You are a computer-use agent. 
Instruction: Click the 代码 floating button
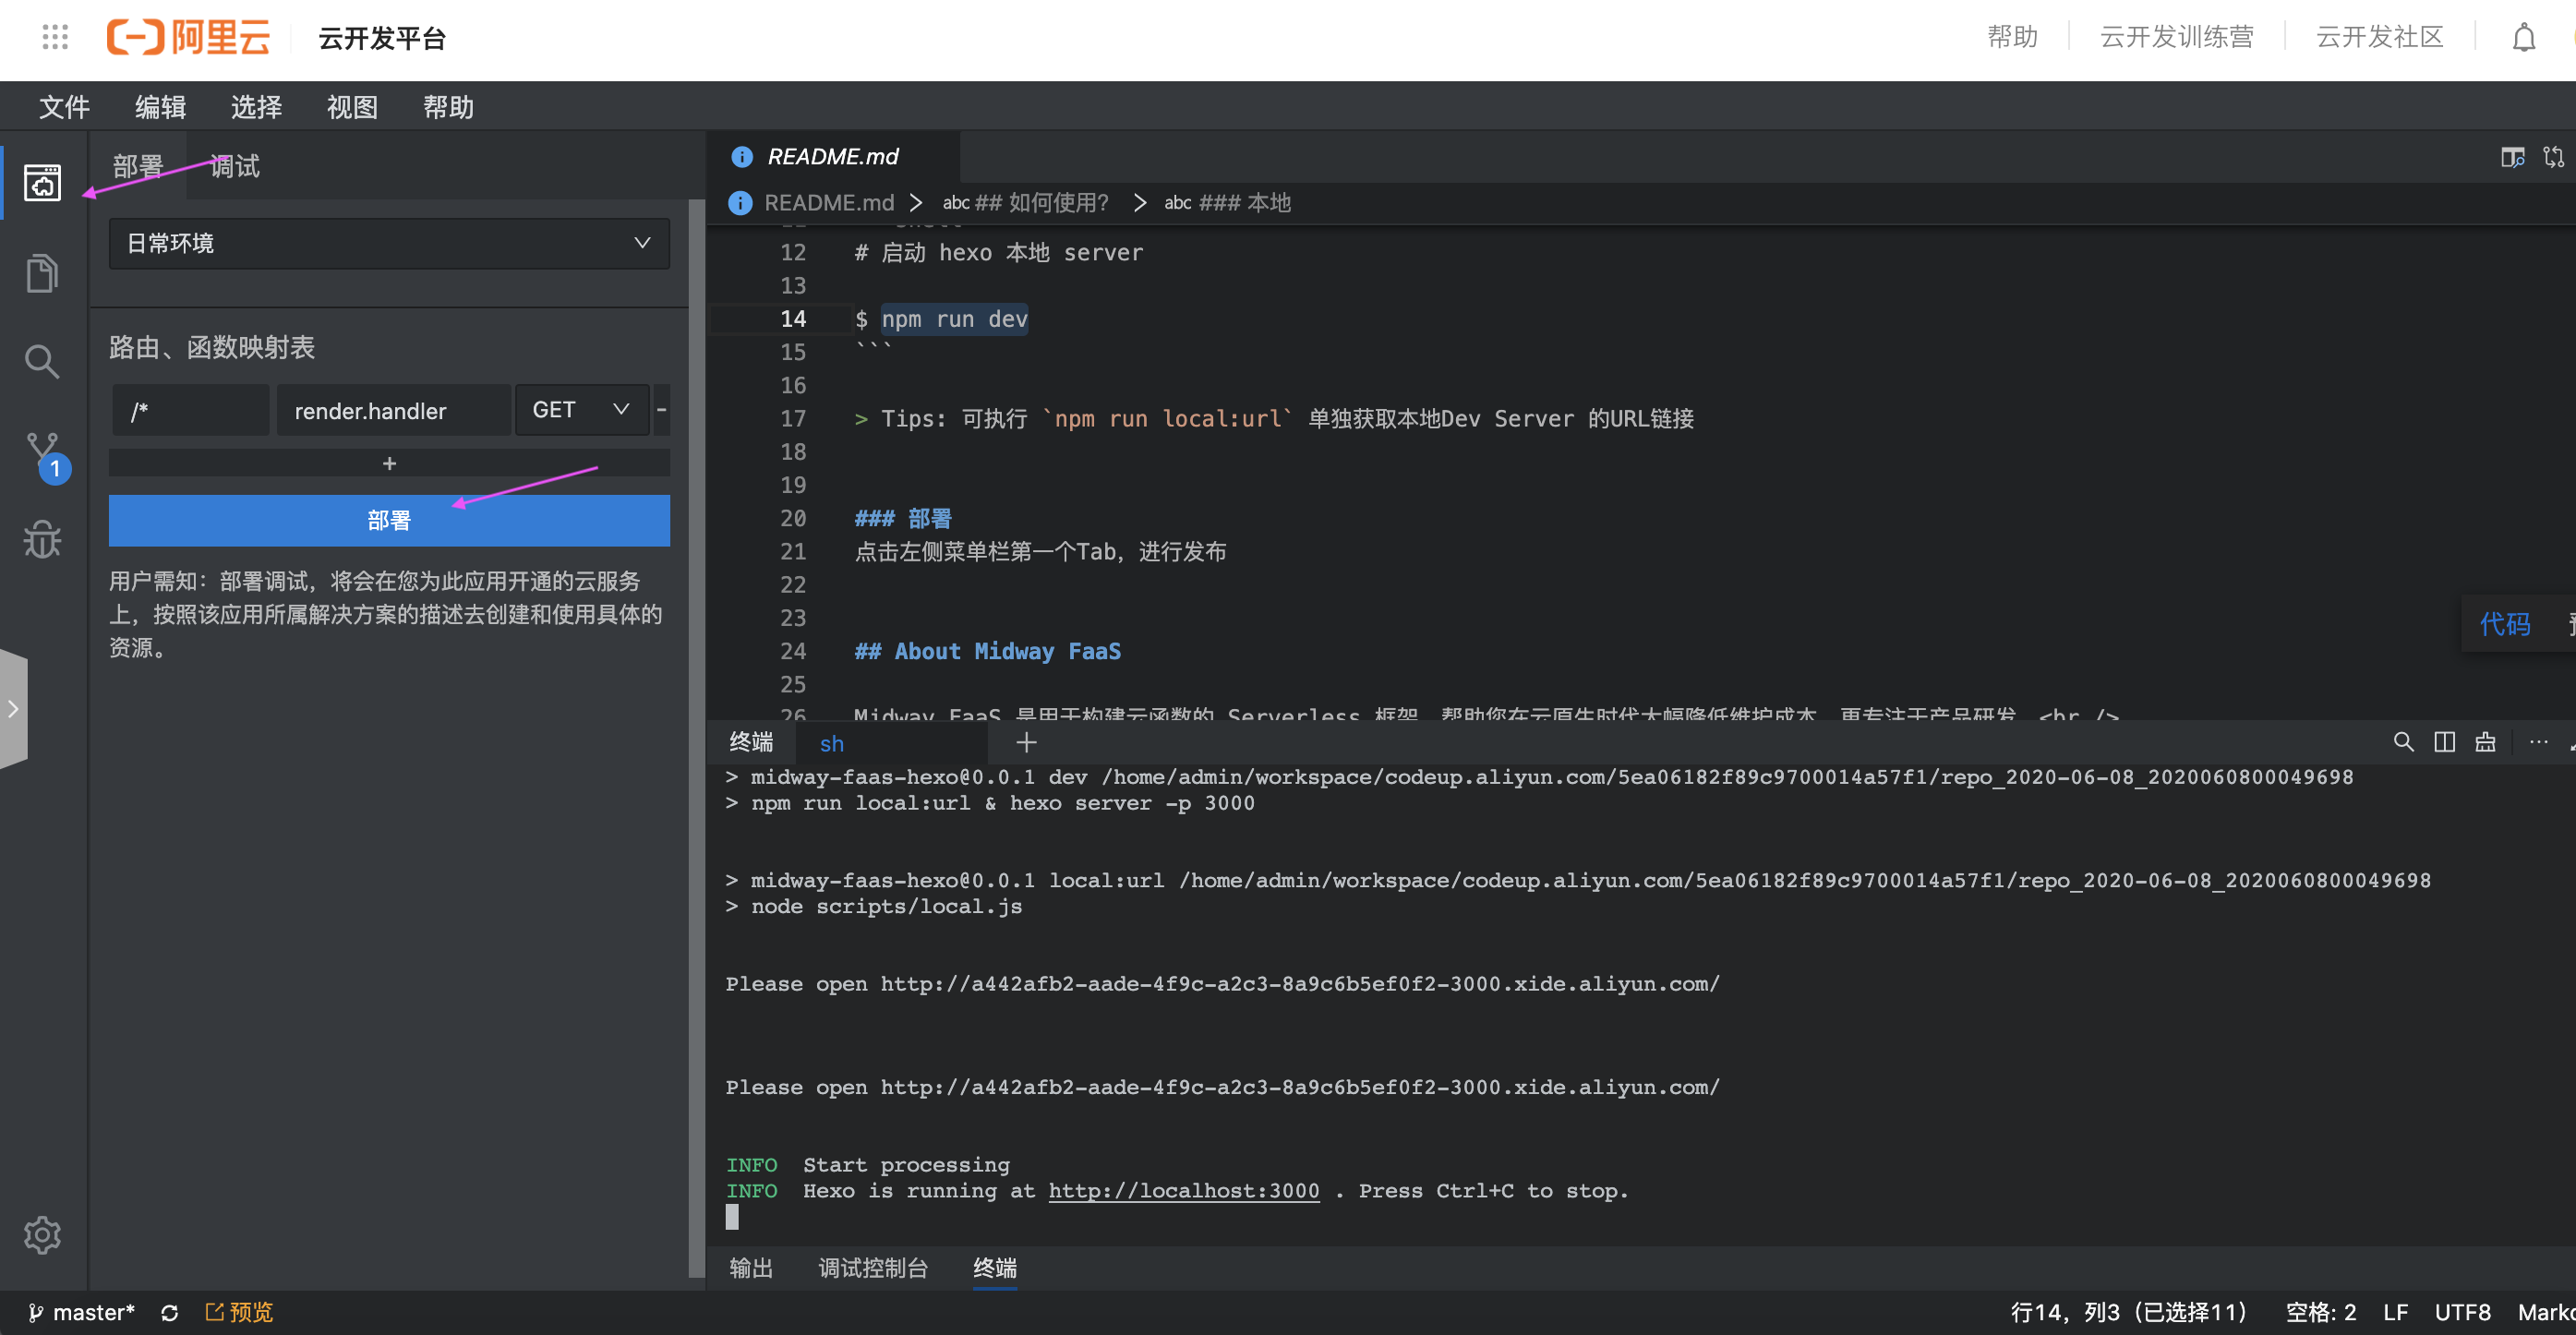tap(2504, 624)
